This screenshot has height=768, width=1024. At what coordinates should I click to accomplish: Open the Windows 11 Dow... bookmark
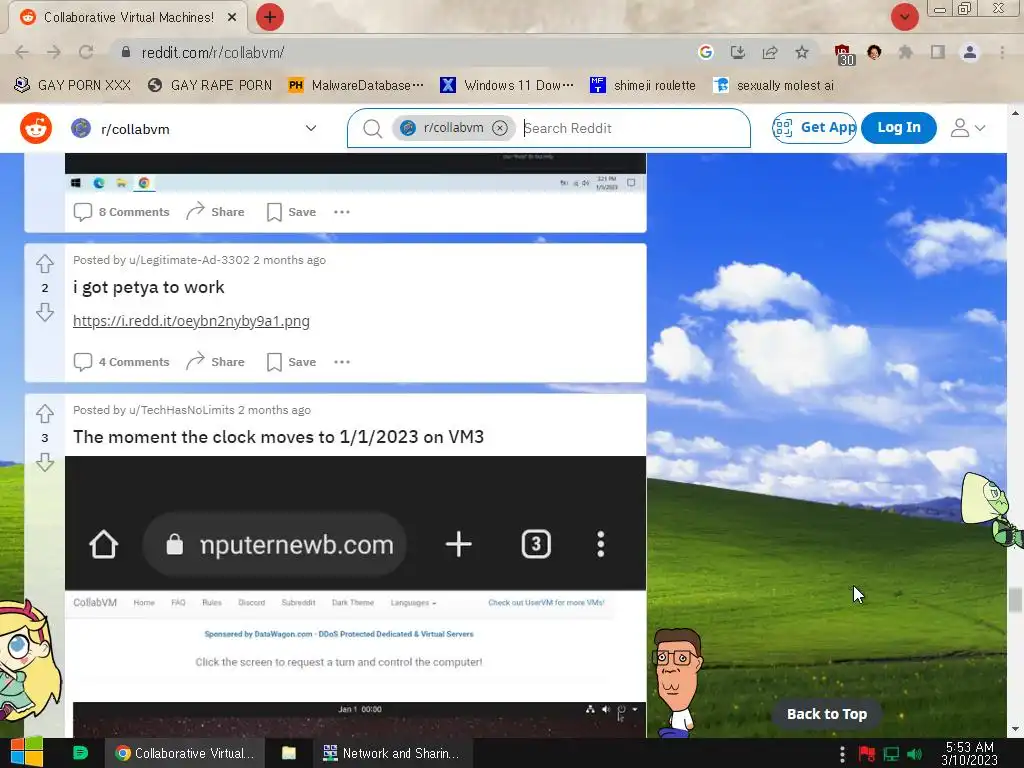507,86
